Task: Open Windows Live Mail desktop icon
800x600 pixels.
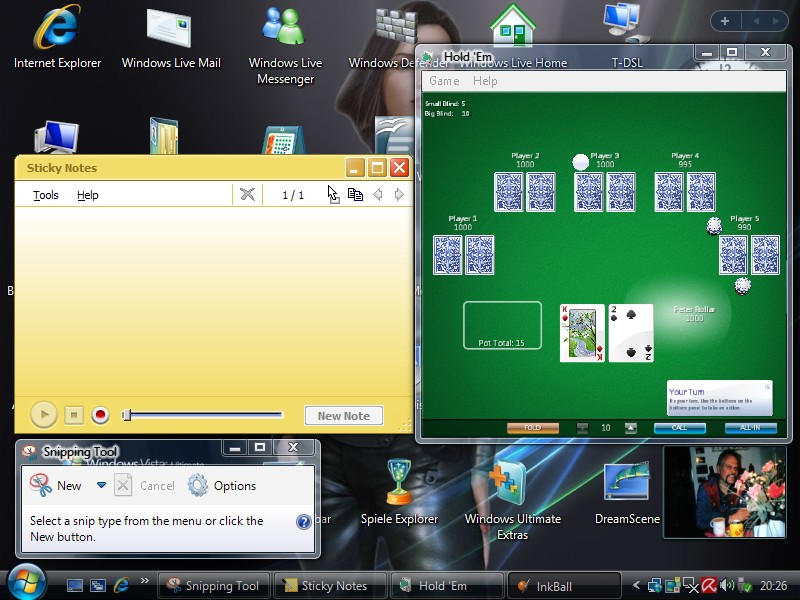Action: point(171,37)
